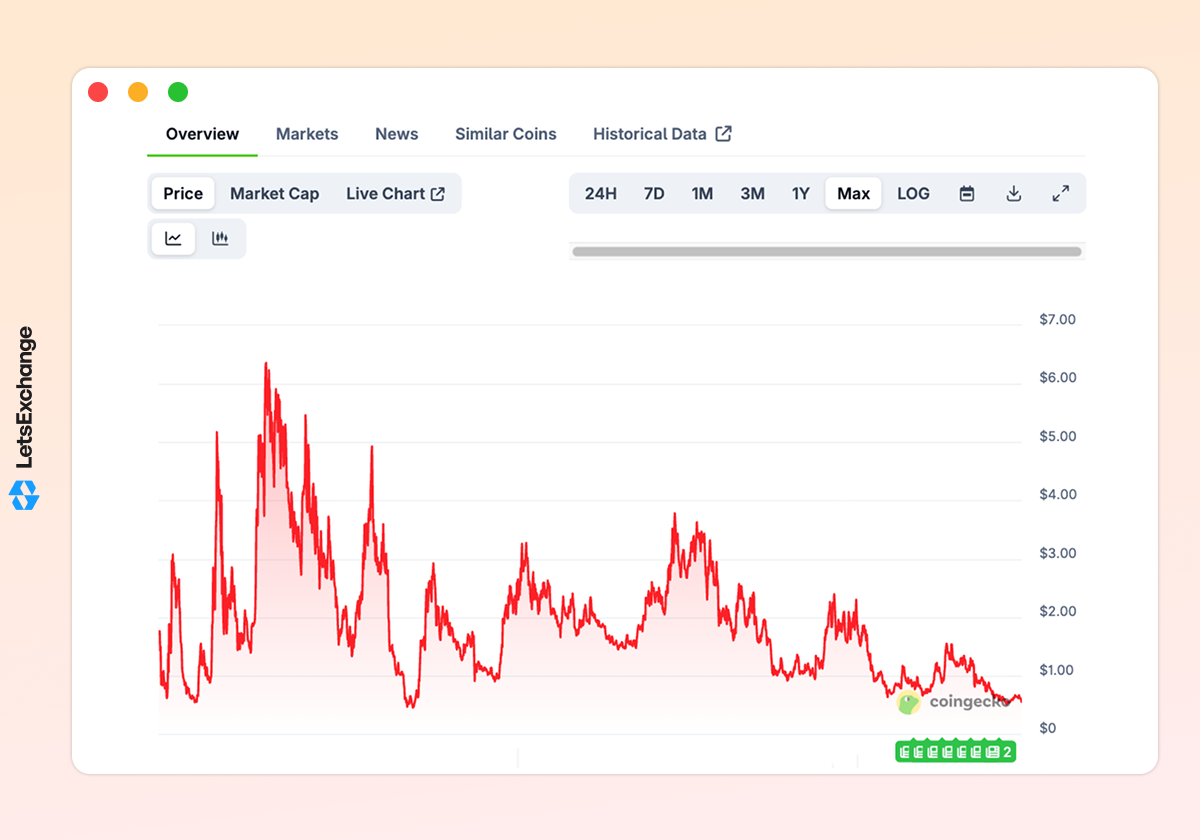Switch to the Markets tab
Image resolution: width=1200 pixels, height=840 pixels.
pyautogui.click(x=307, y=134)
